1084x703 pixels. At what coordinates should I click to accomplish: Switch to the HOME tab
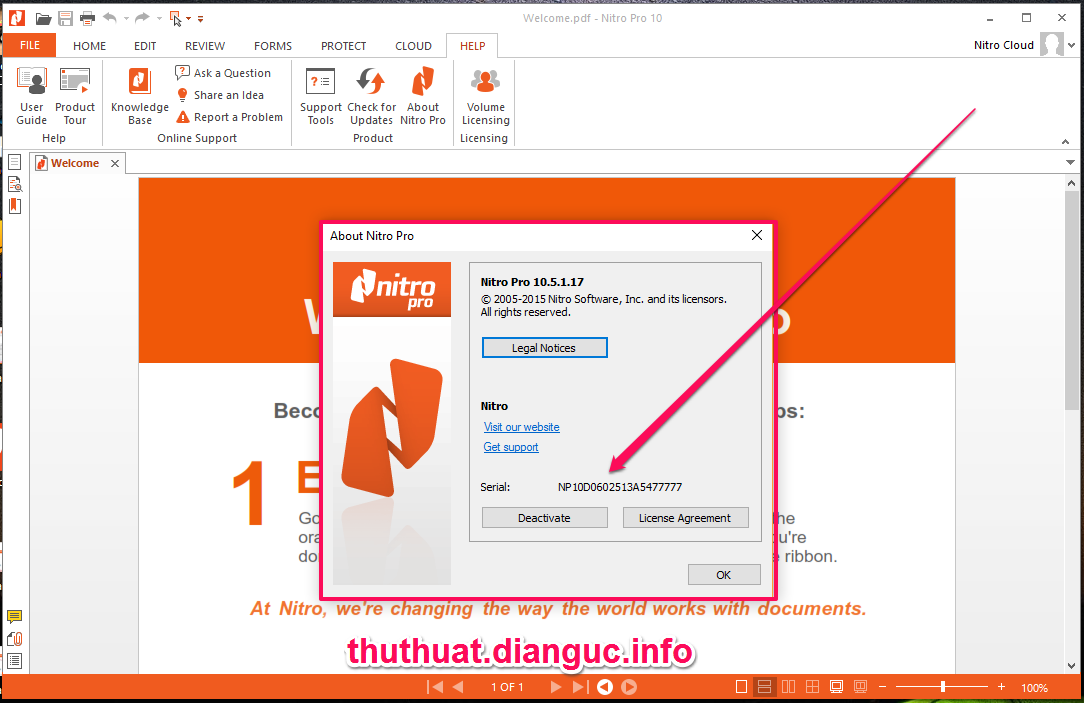[90, 46]
